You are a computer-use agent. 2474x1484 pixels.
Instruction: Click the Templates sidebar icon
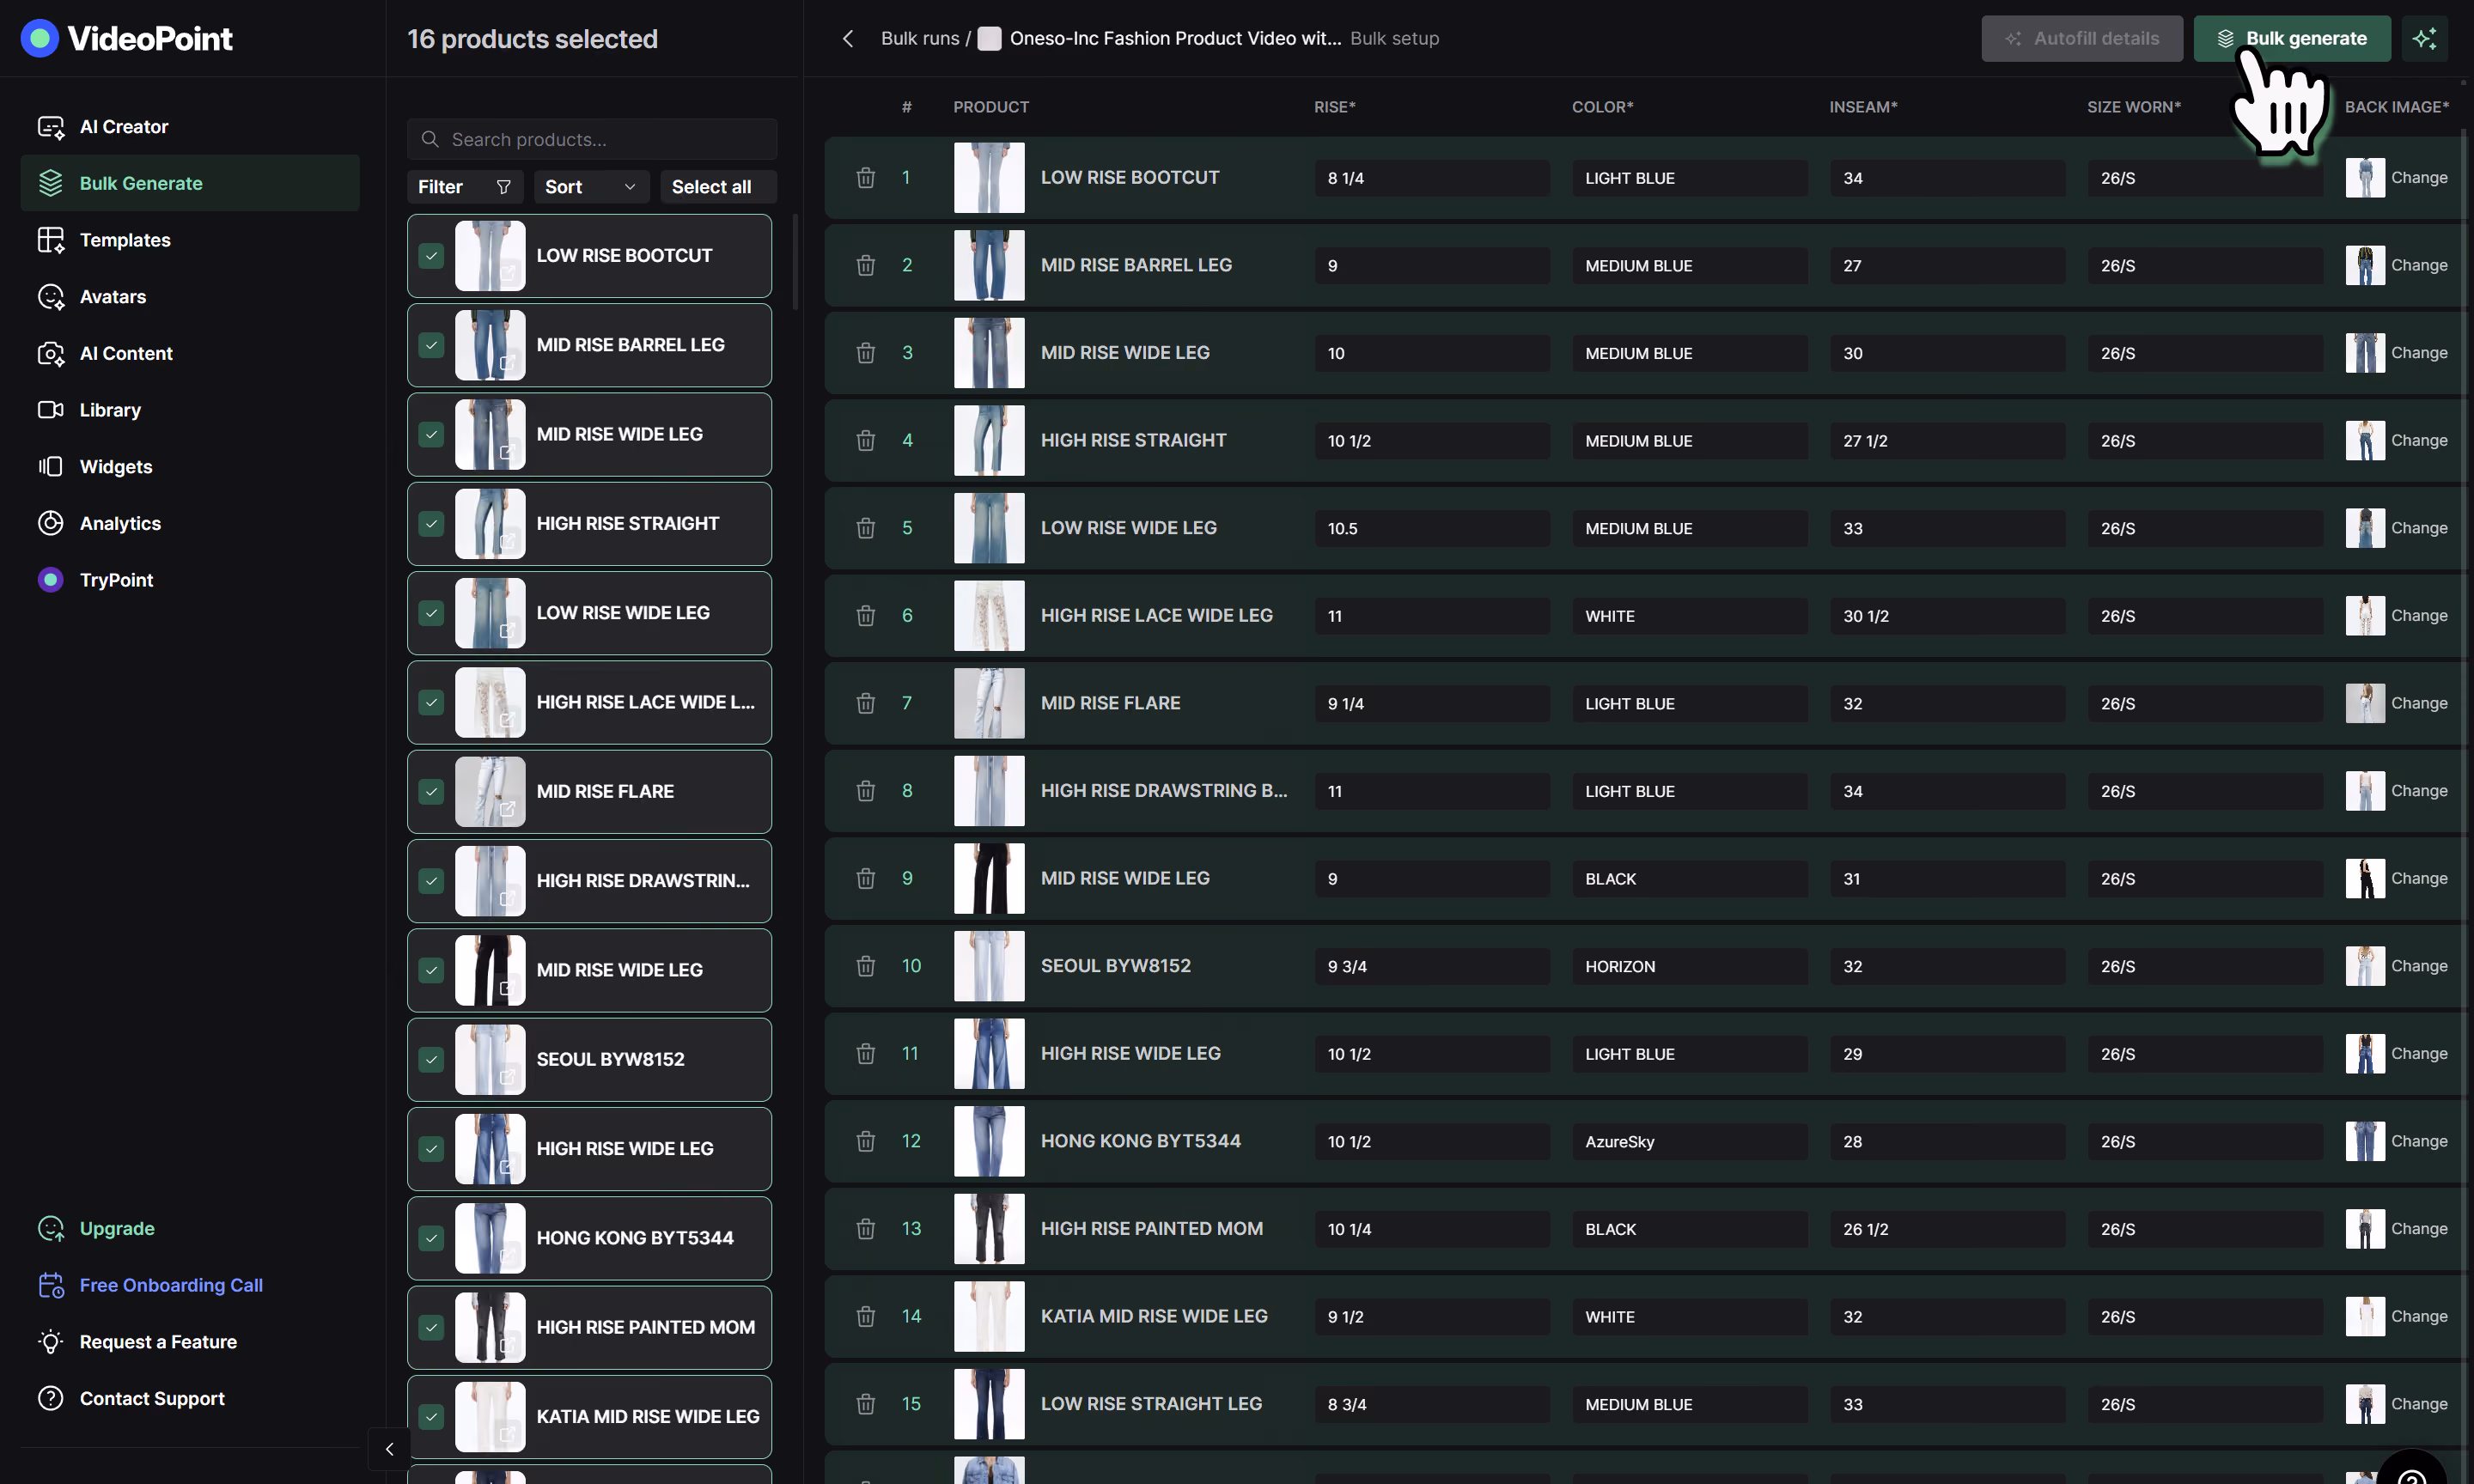pyautogui.click(x=50, y=240)
